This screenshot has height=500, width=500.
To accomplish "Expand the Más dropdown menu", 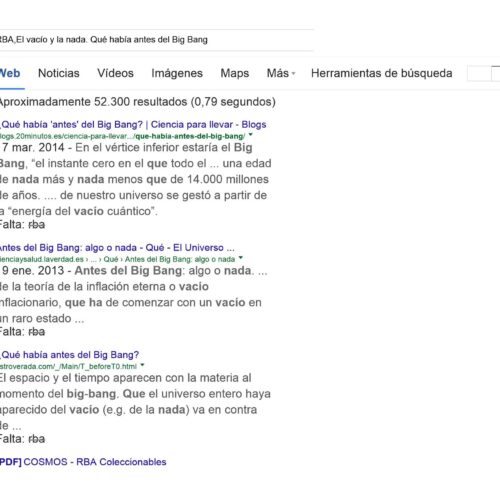I will [281, 73].
